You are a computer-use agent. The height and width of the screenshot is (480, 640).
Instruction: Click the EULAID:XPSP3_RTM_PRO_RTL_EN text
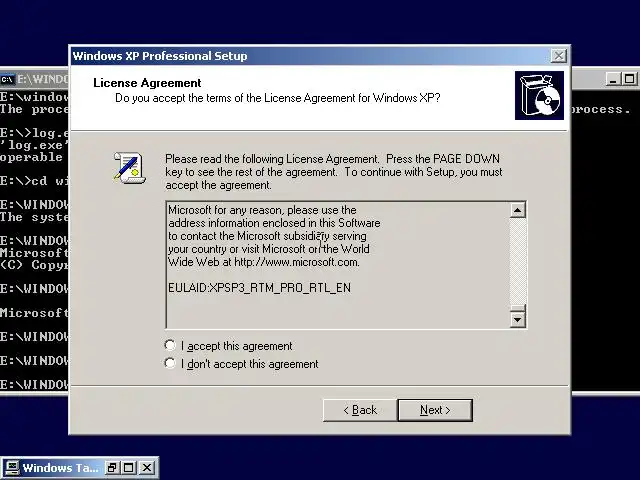click(260, 288)
